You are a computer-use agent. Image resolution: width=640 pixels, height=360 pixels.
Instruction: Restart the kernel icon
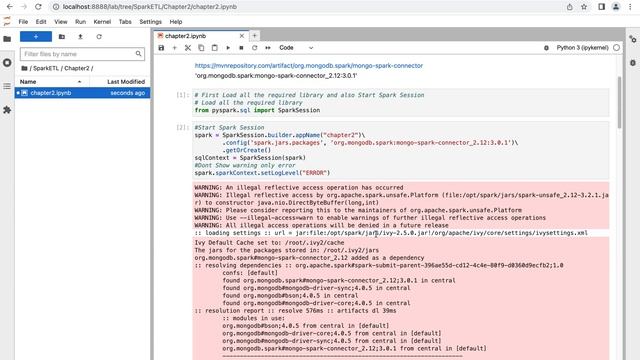254,48
